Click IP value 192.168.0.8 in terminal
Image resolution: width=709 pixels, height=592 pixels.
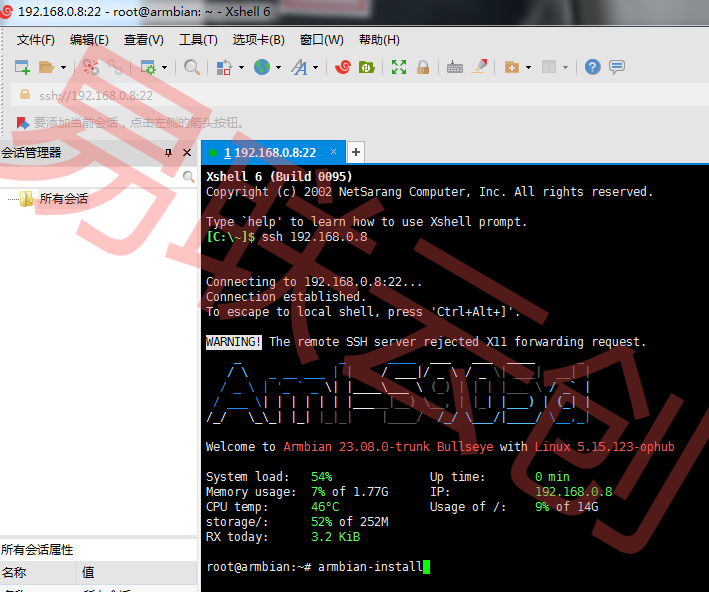pos(574,492)
